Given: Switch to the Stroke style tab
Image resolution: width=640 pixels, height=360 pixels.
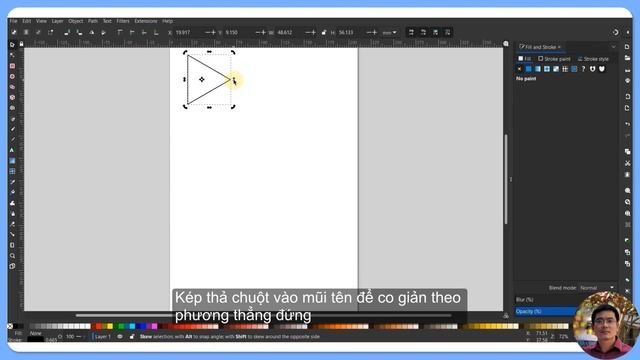Looking at the screenshot, I should point(593,59).
